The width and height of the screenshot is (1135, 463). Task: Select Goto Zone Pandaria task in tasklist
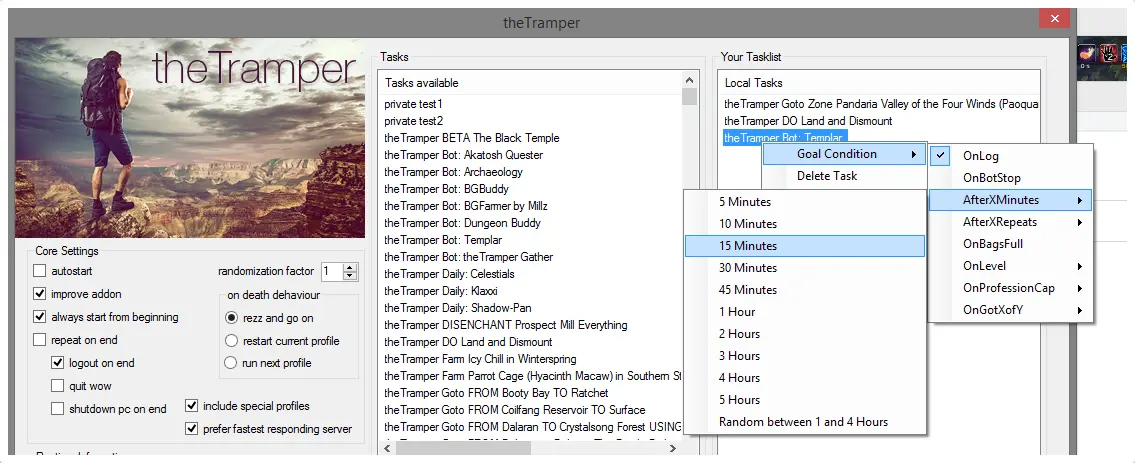(881, 104)
